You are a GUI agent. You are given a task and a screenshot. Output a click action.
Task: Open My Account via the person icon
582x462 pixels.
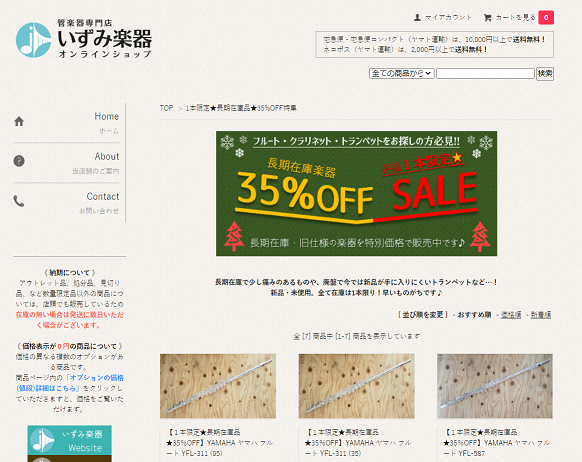click(x=417, y=17)
